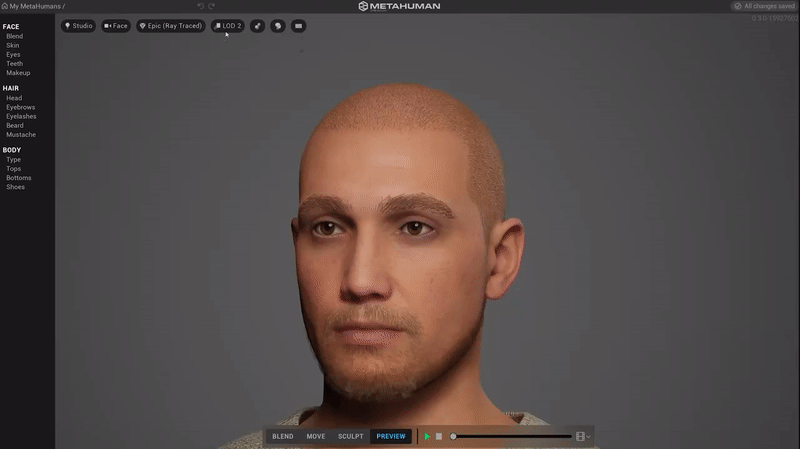Image resolution: width=800 pixels, height=449 pixels.
Task: Open the Makeup section under Face
Action: (18, 73)
